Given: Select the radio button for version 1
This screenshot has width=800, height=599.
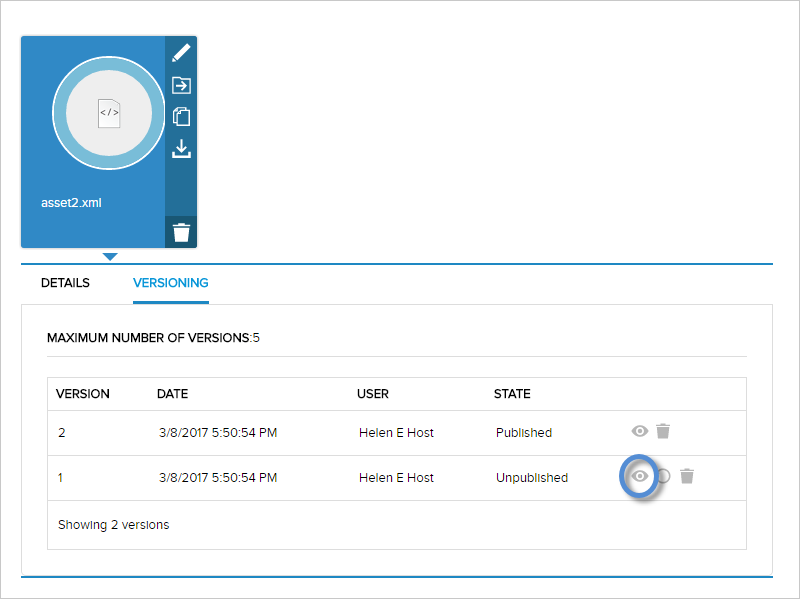Looking at the screenshot, I should tap(663, 476).
